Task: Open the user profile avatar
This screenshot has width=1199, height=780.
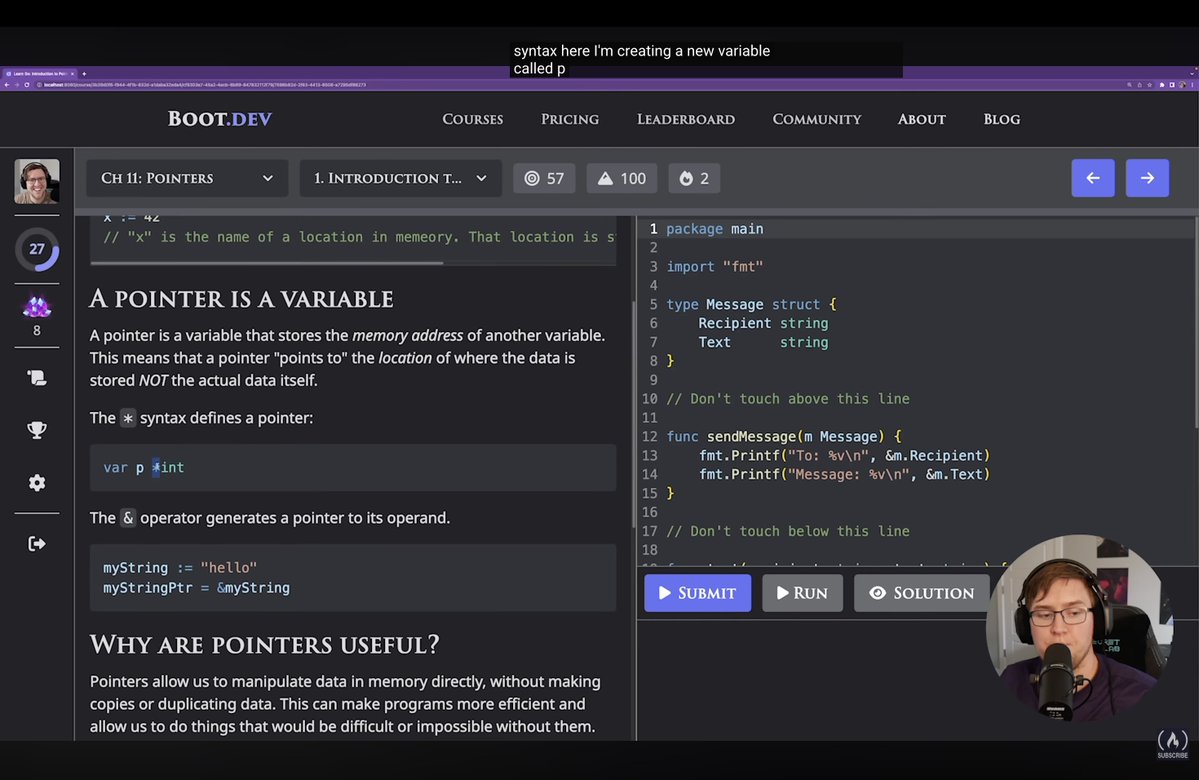Action: 37,181
